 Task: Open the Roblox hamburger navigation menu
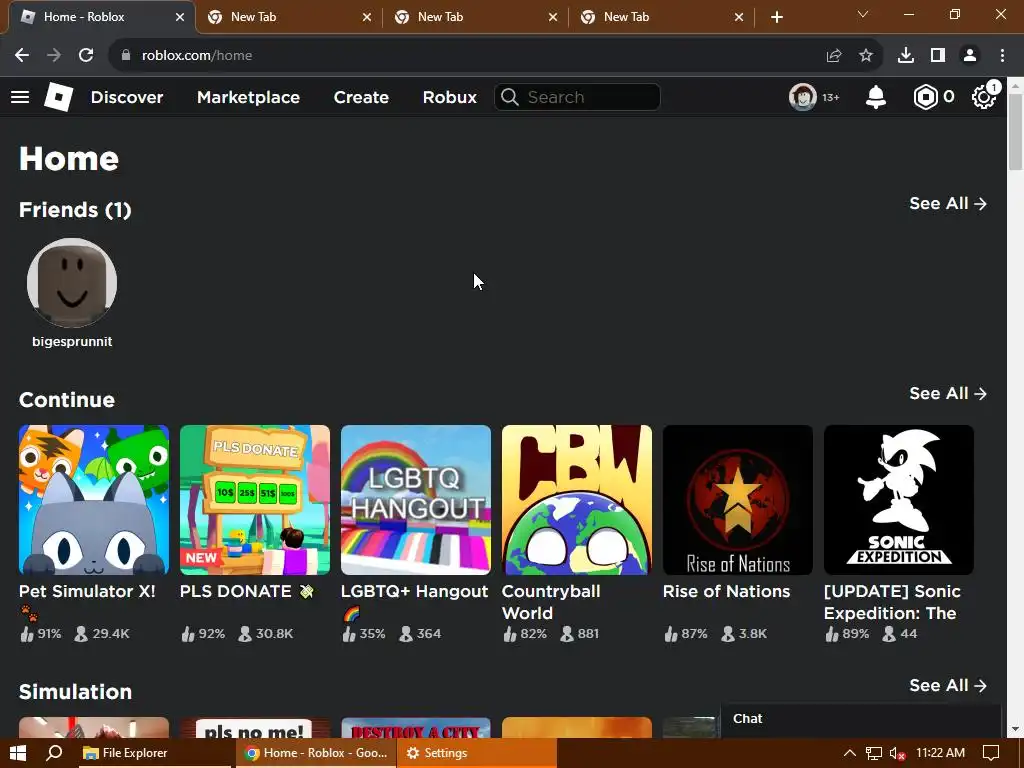point(20,97)
